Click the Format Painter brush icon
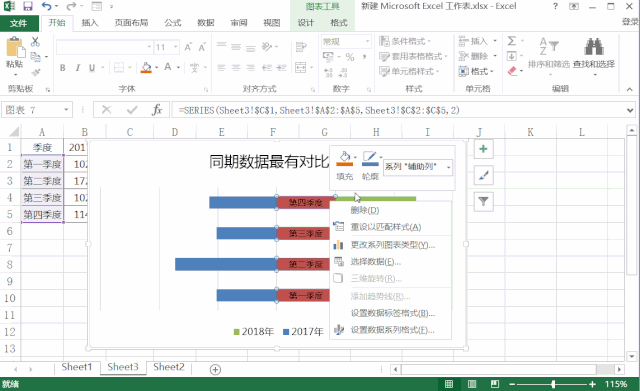The height and width of the screenshot is (391, 640). tap(36, 72)
